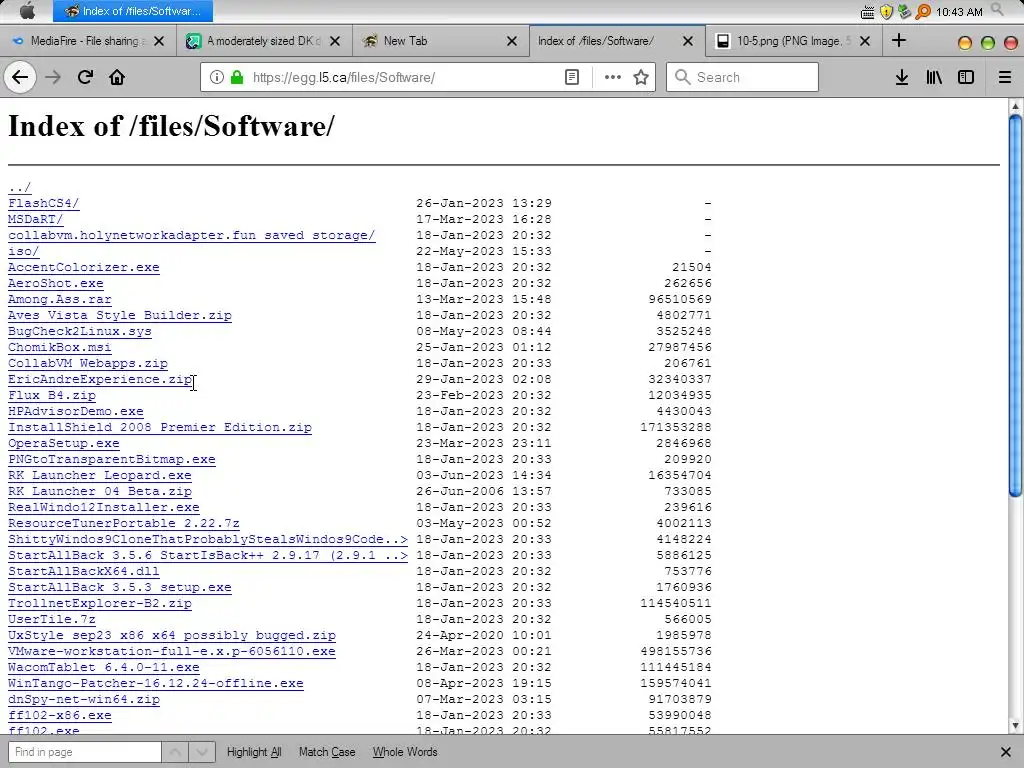Close the MediaFire tab
This screenshot has width=1024, height=768.
tap(159, 41)
